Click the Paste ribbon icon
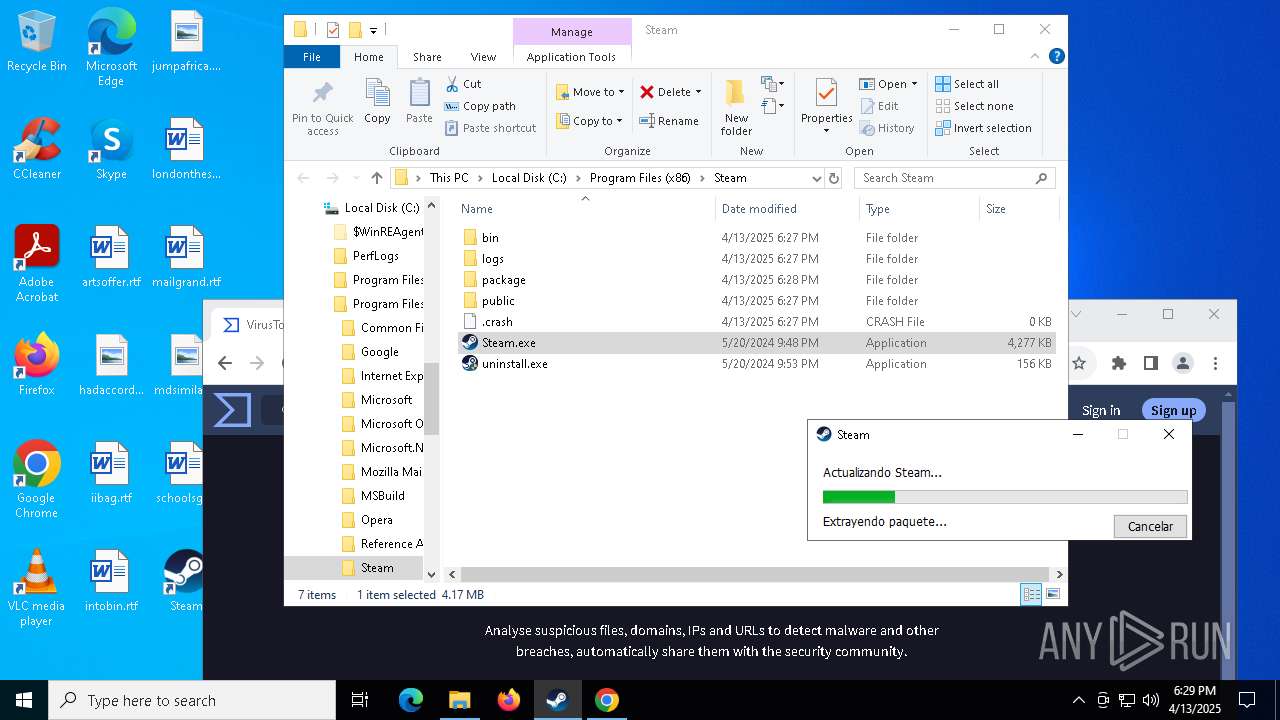The width and height of the screenshot is (1280, 720). coord(419,102)
